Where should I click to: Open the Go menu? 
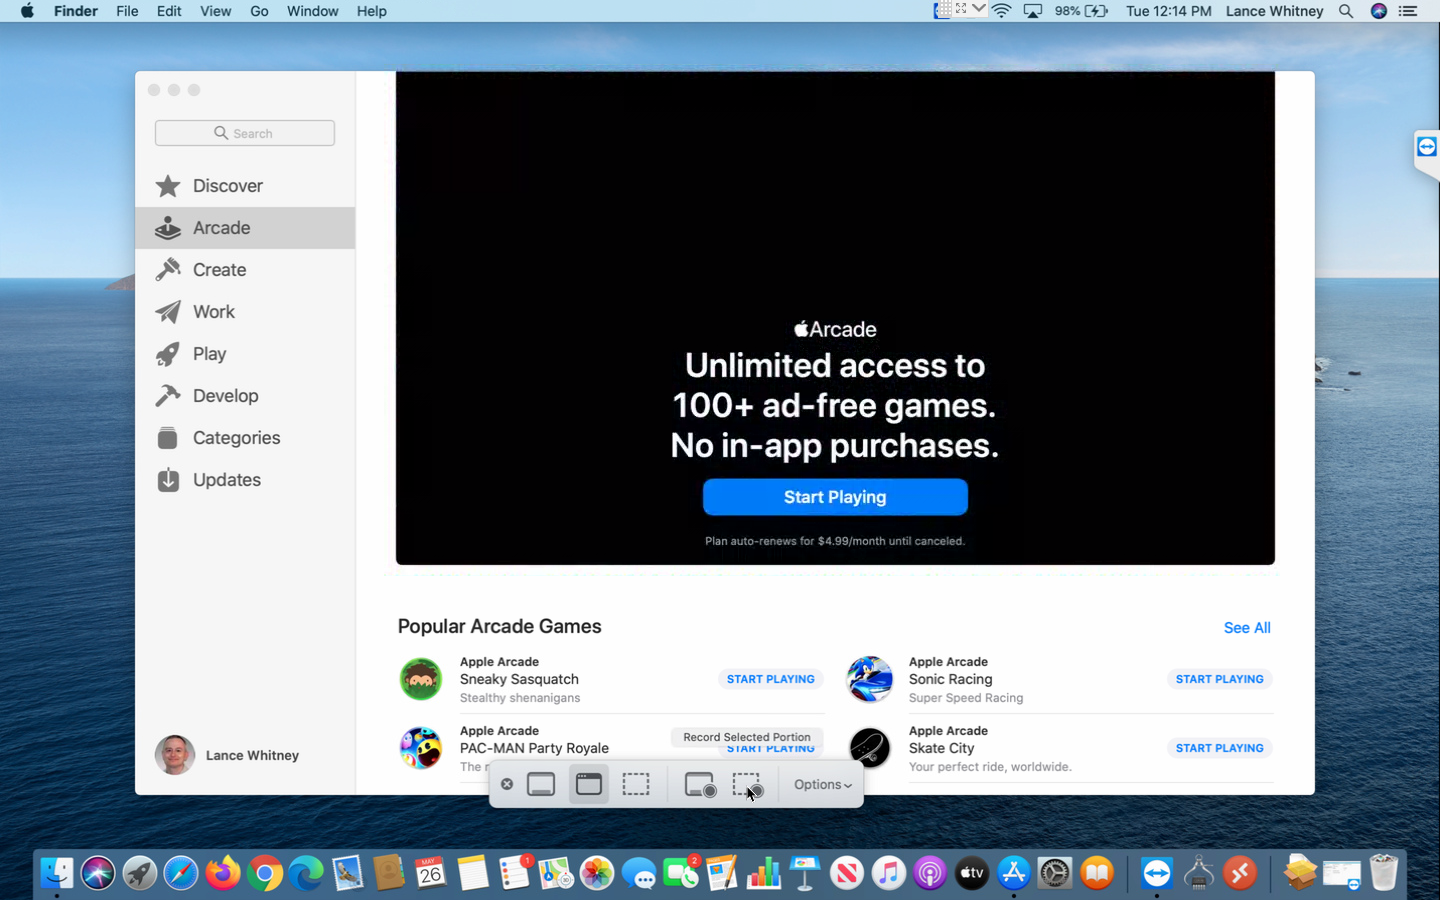tap(259, 11)
